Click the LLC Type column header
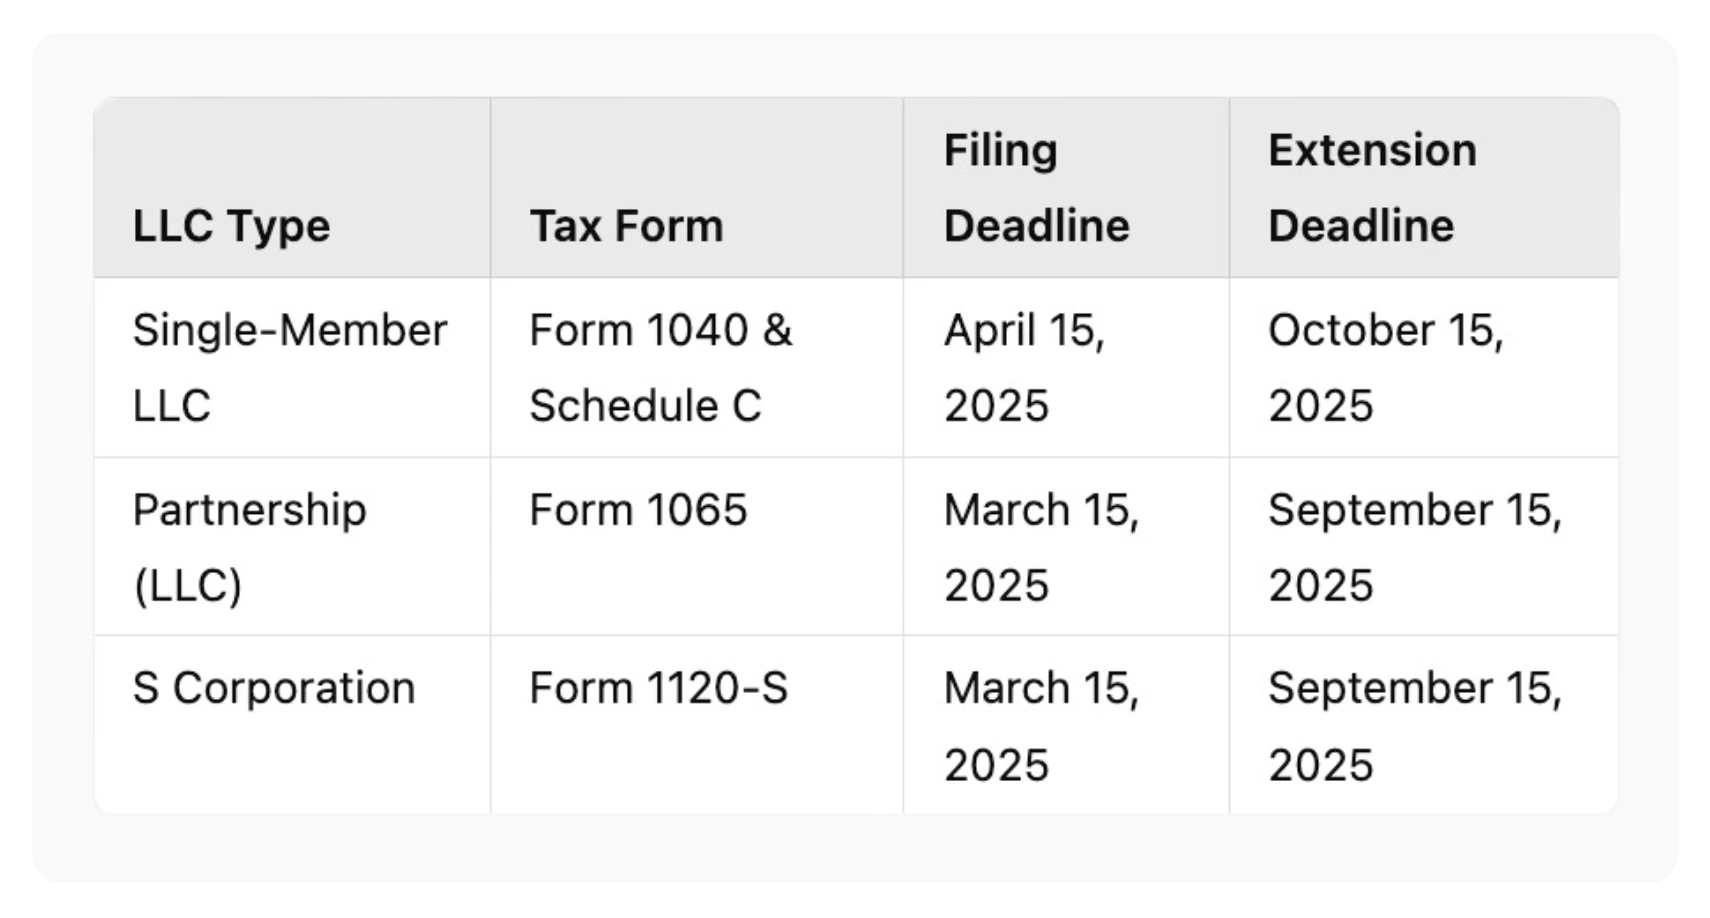The height and width of the screenshot is (918, 1710). click(231, 226)
